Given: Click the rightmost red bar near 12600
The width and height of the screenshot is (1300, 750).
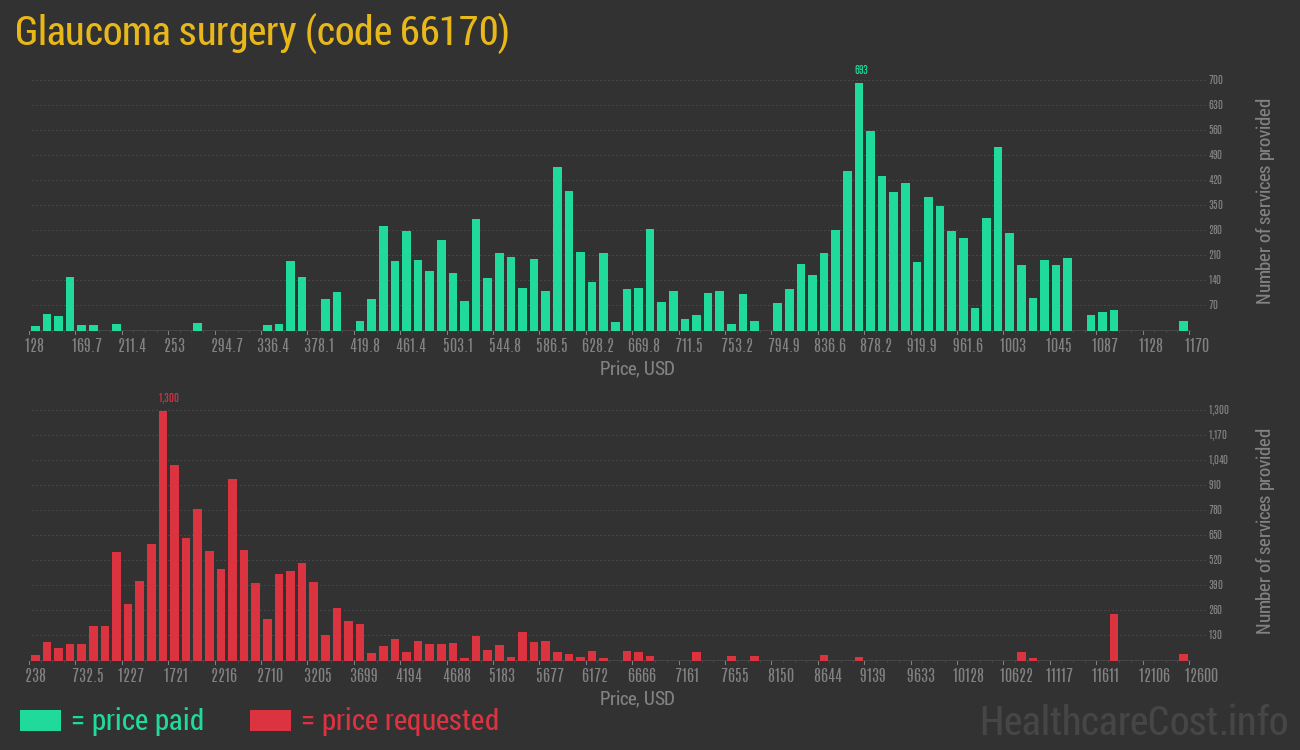Looking at the screenshot, I should pos(1183,657).
